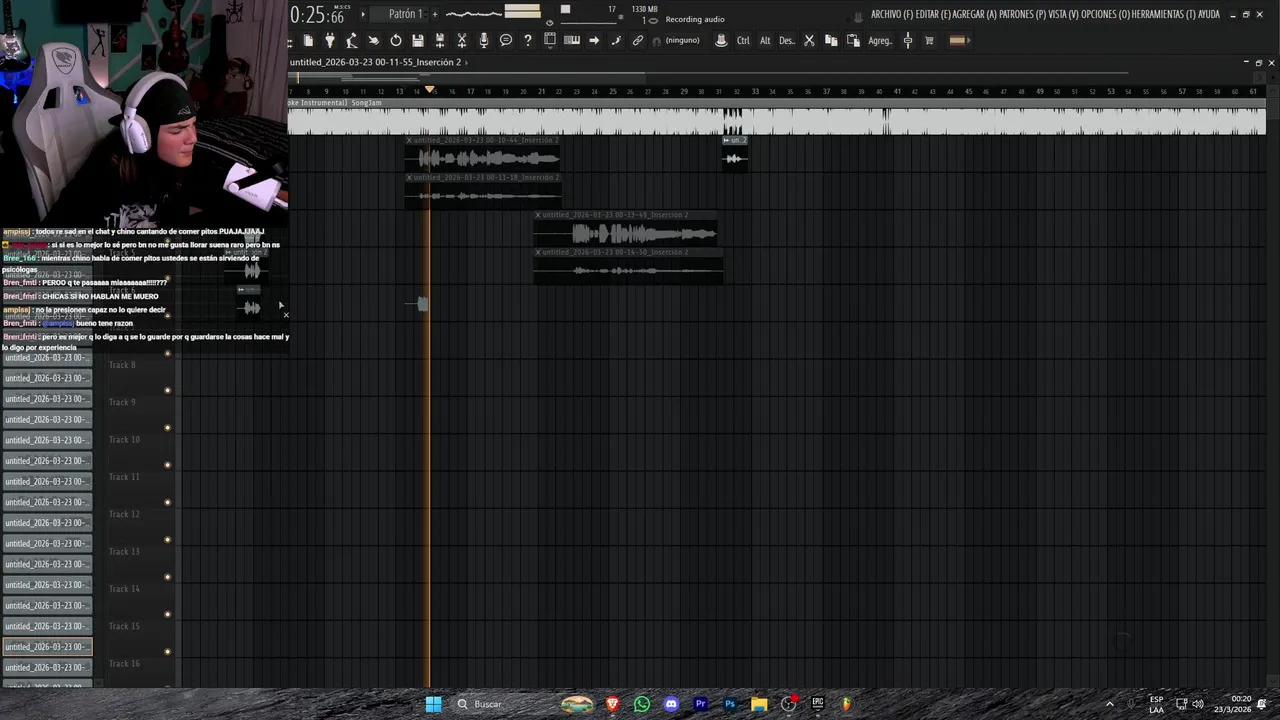This screenshot has width=1280, height=720.
Task: Open the HERRAMIENTAS (T) menu
Action: coord(1164,14)
